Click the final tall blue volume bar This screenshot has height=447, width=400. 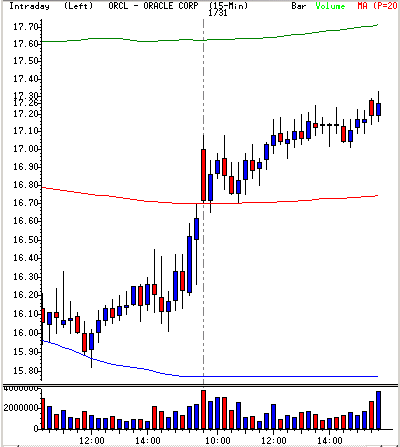(378, 410)
